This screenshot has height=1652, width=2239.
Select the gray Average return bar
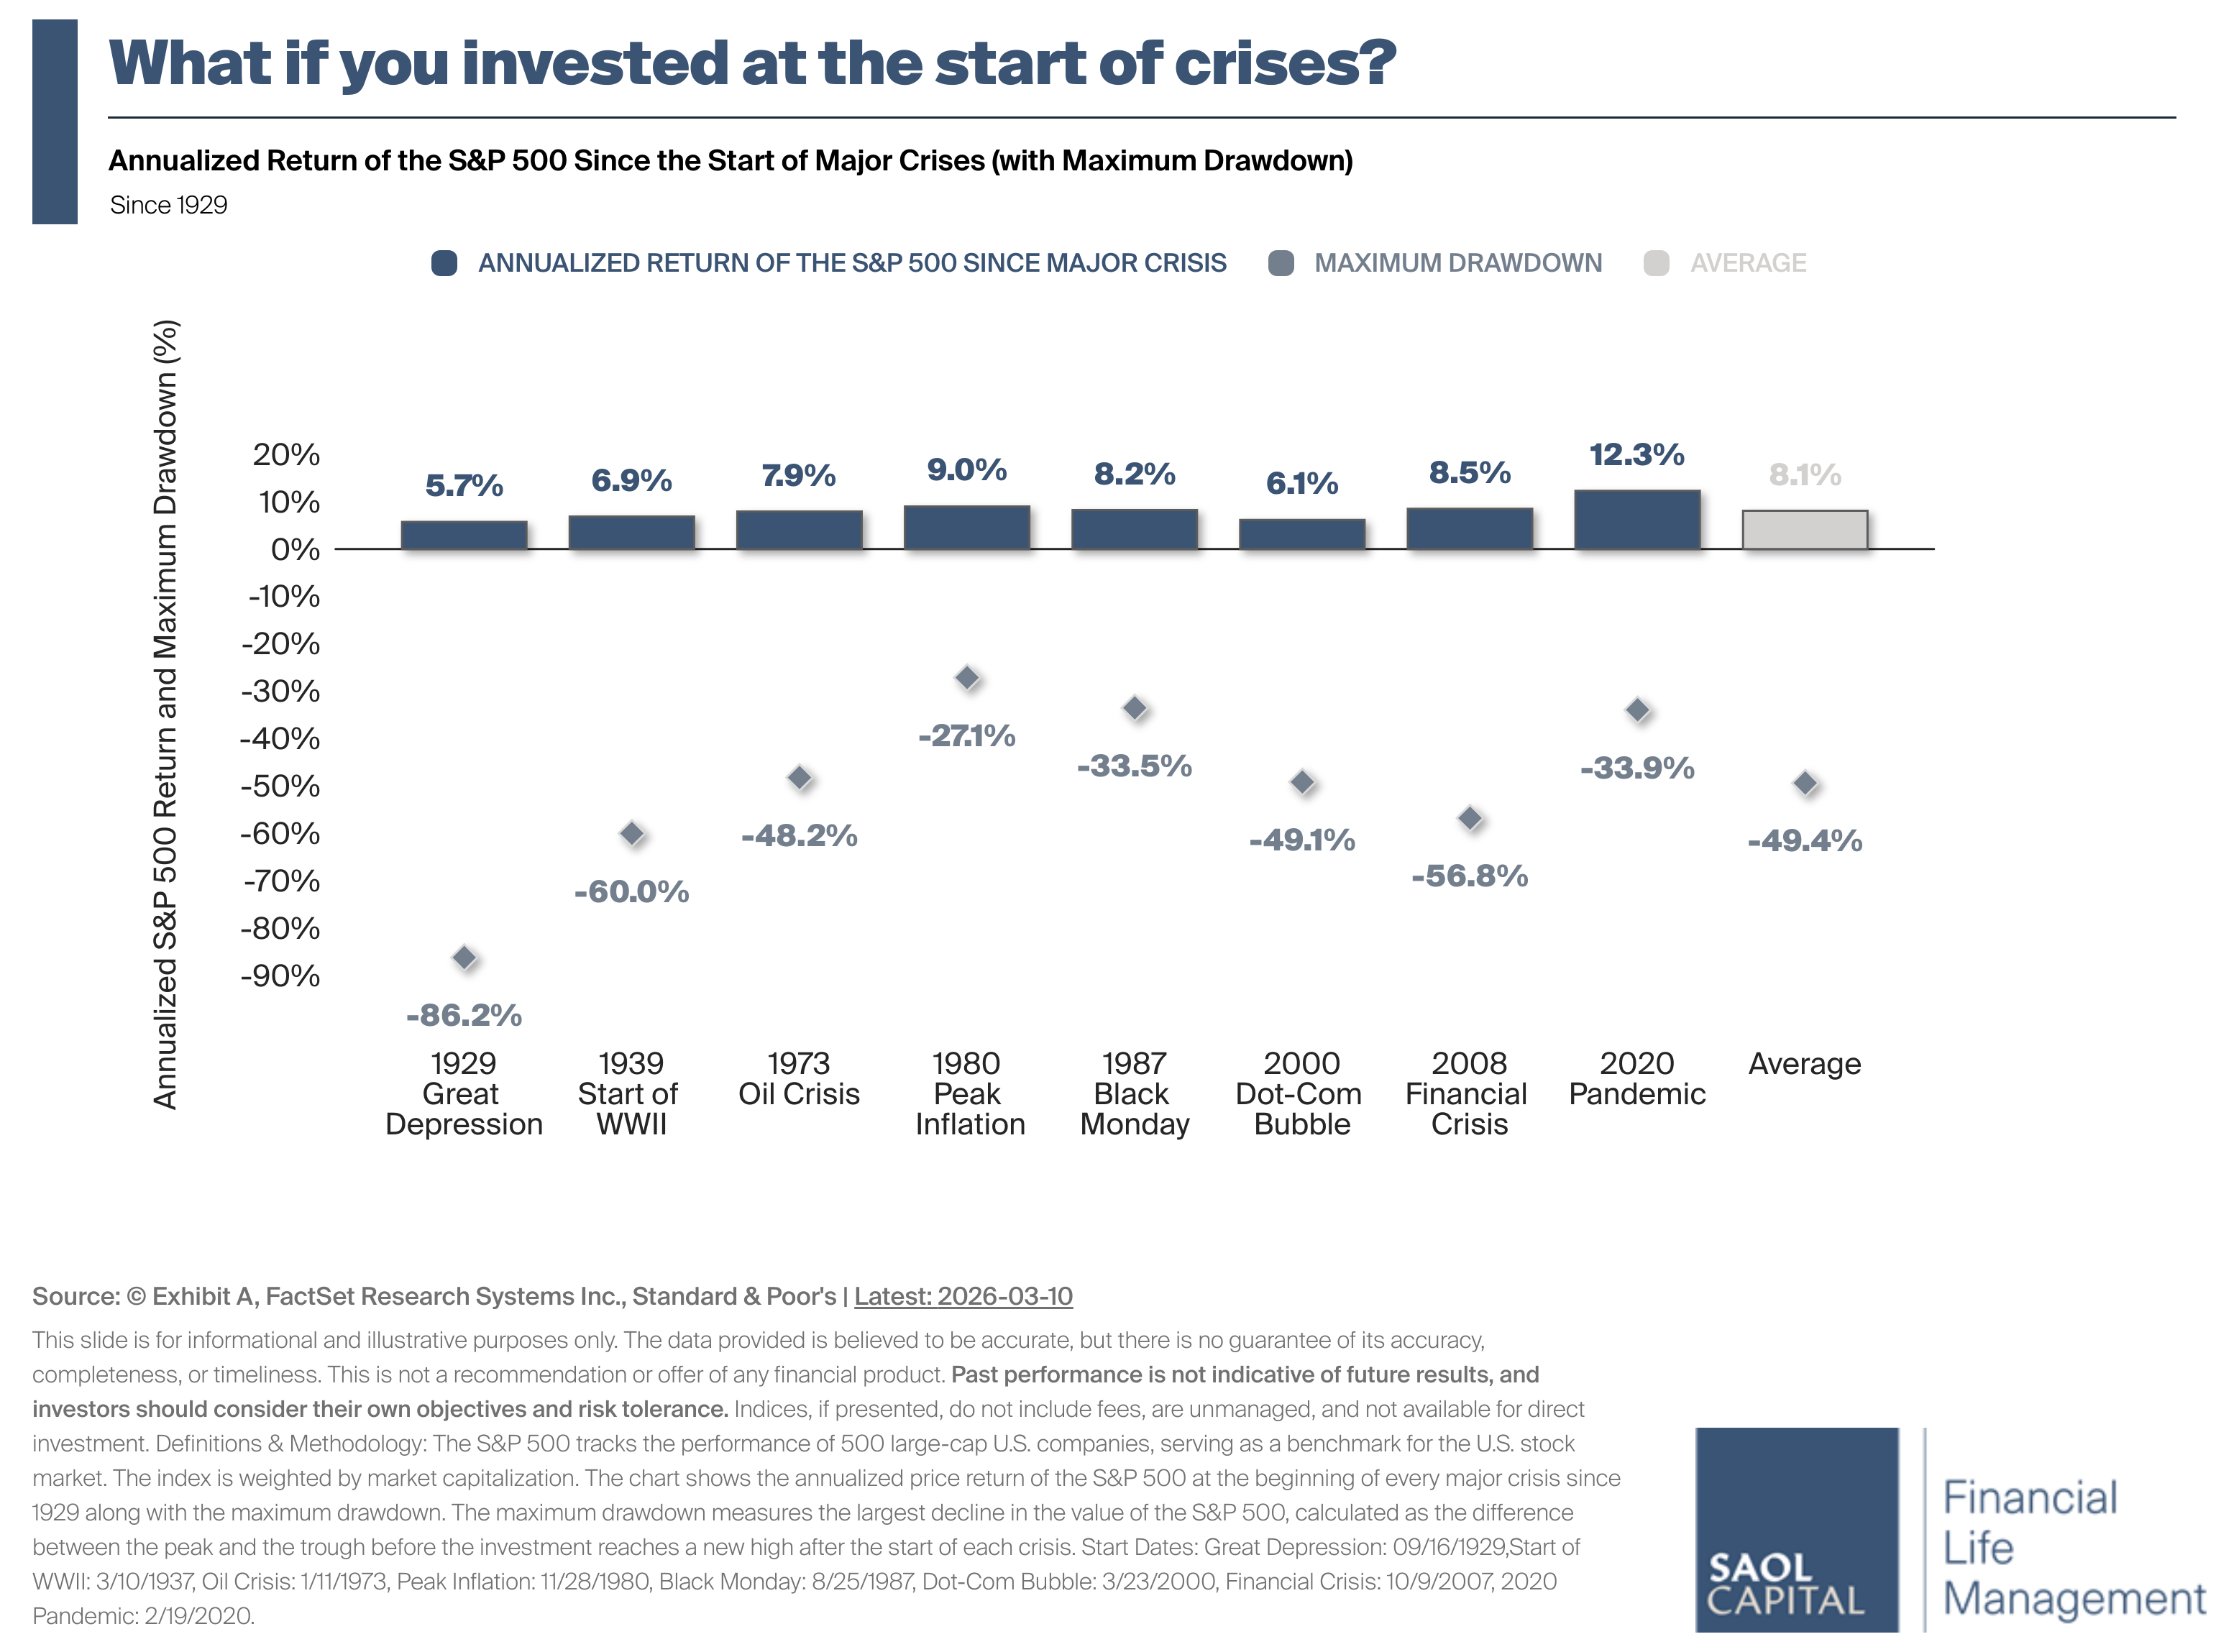[1805, 530]
